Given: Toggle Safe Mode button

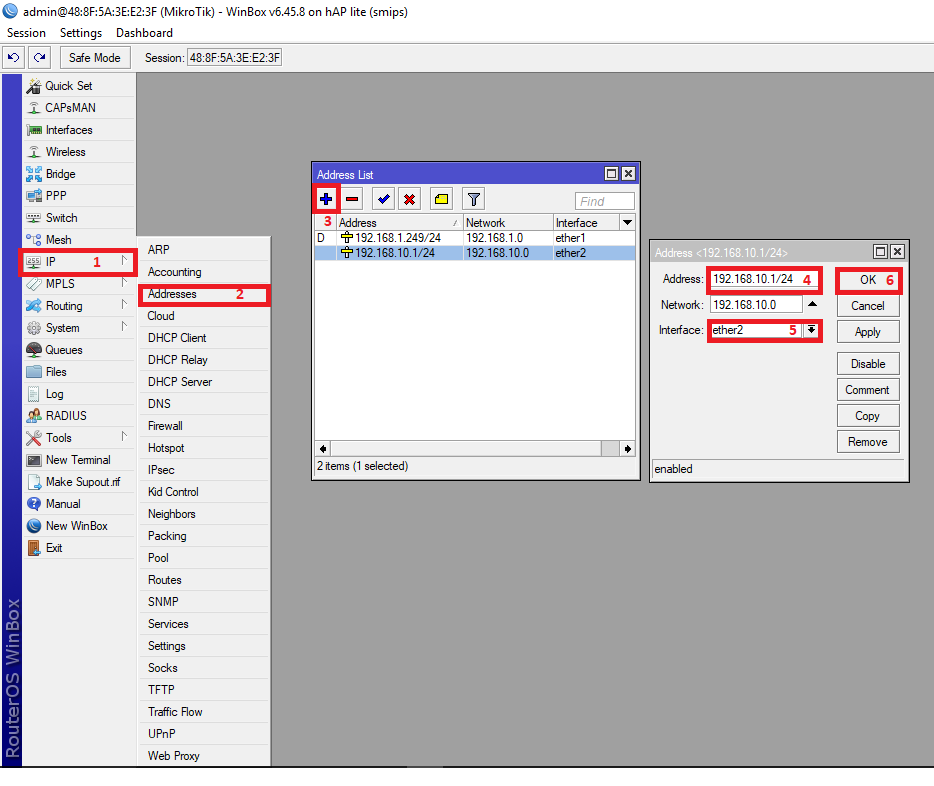Looking at the screenshot, I should (x=95, y=58).
